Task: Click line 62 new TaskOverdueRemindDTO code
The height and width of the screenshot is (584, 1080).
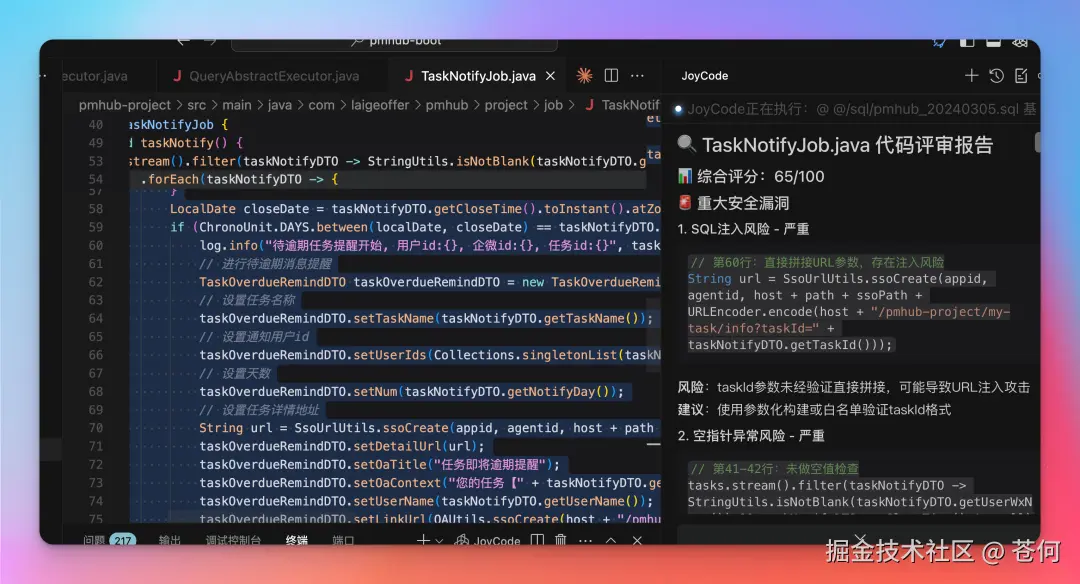Action: [x=430, y=282]
